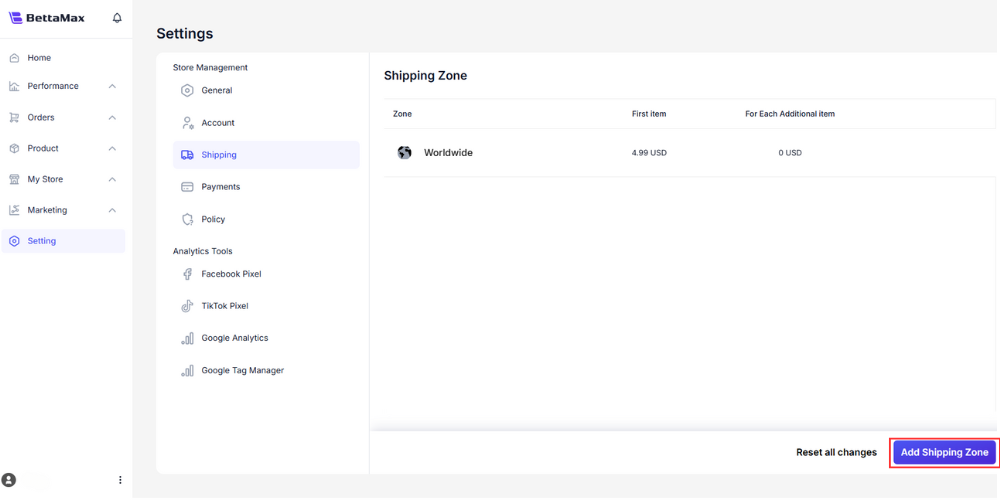The width and height of the screenshot is (1000, 500).
Task: Click the My Store shop icon
Action: click(x=14, y=179)
